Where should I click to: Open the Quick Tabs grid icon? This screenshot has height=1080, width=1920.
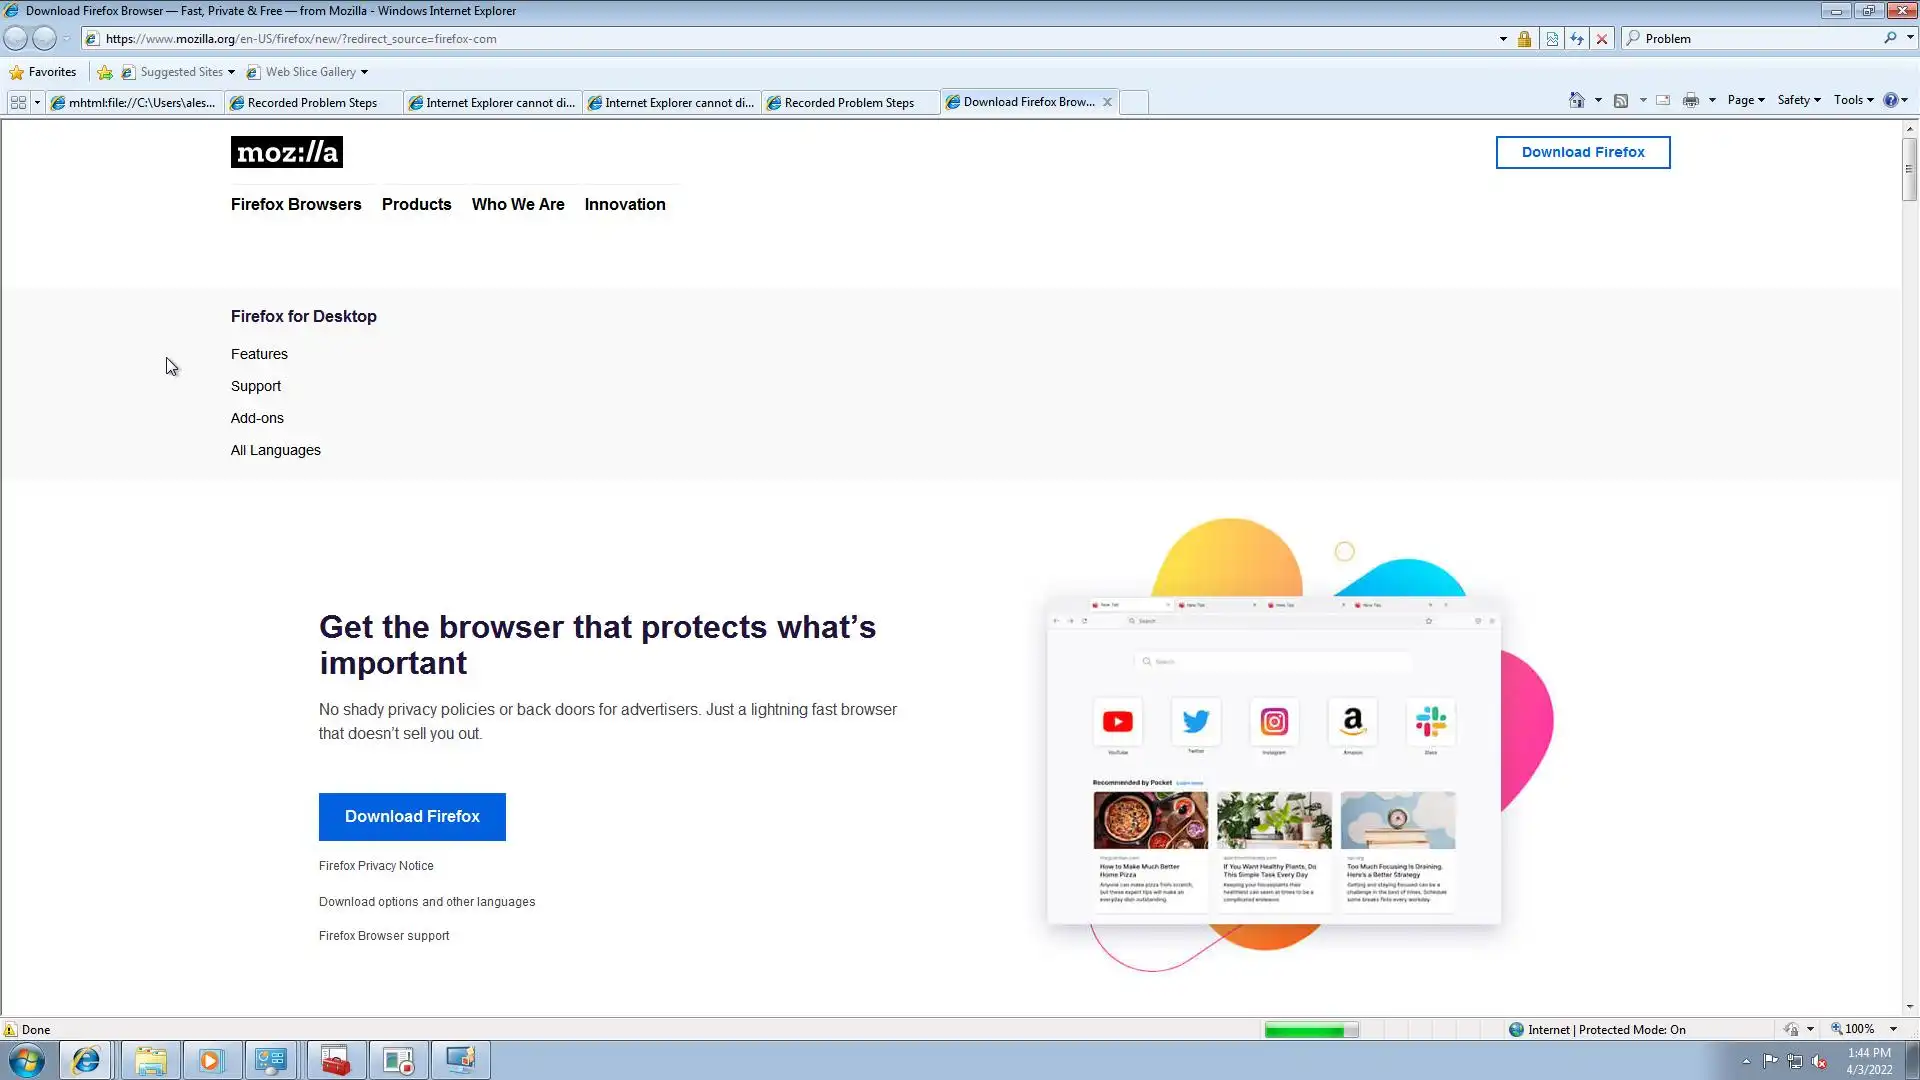coord(18,102)
